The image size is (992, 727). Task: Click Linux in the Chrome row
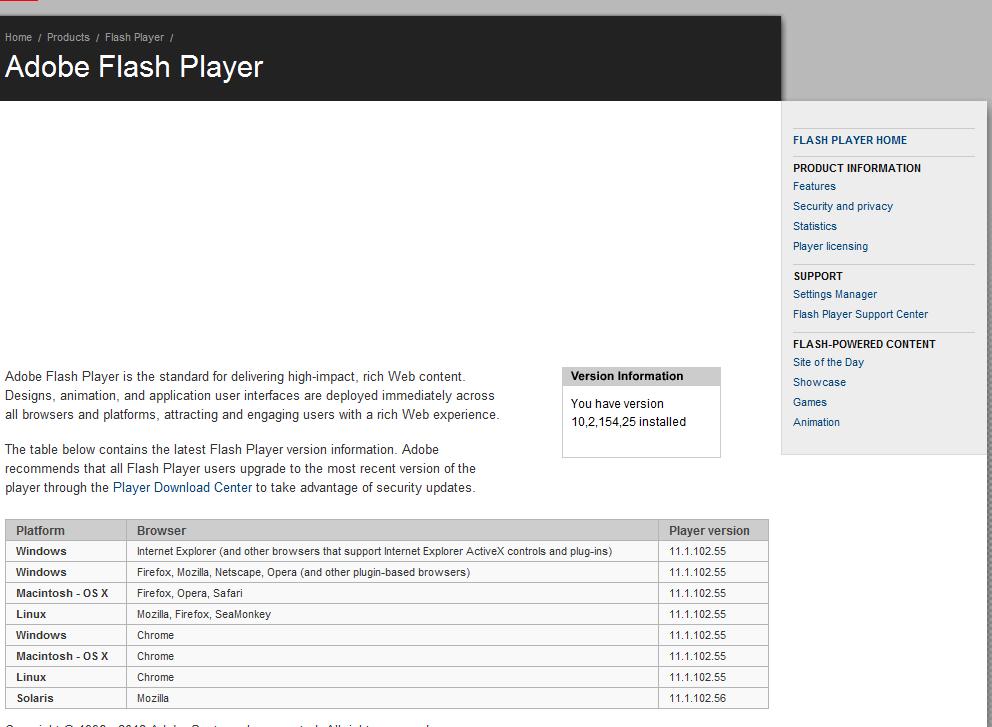[x=66, y=677]
